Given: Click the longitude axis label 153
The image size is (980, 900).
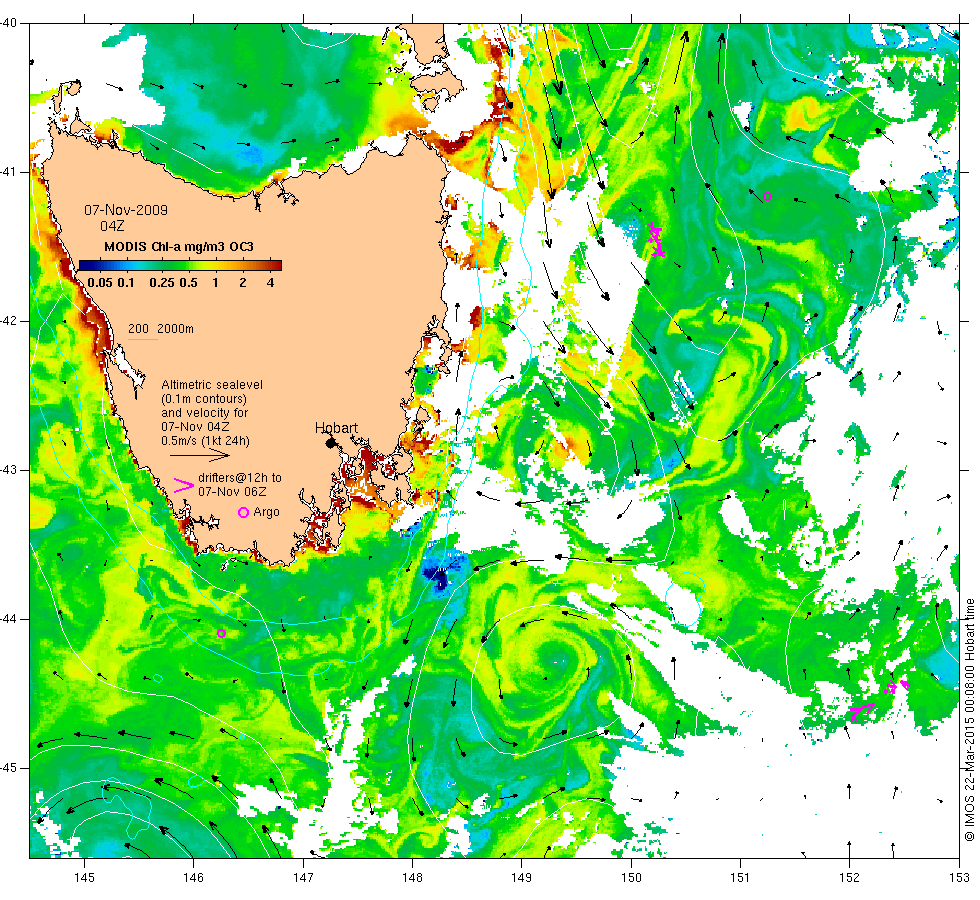Looking at the screenshot, I should (959, 878).
